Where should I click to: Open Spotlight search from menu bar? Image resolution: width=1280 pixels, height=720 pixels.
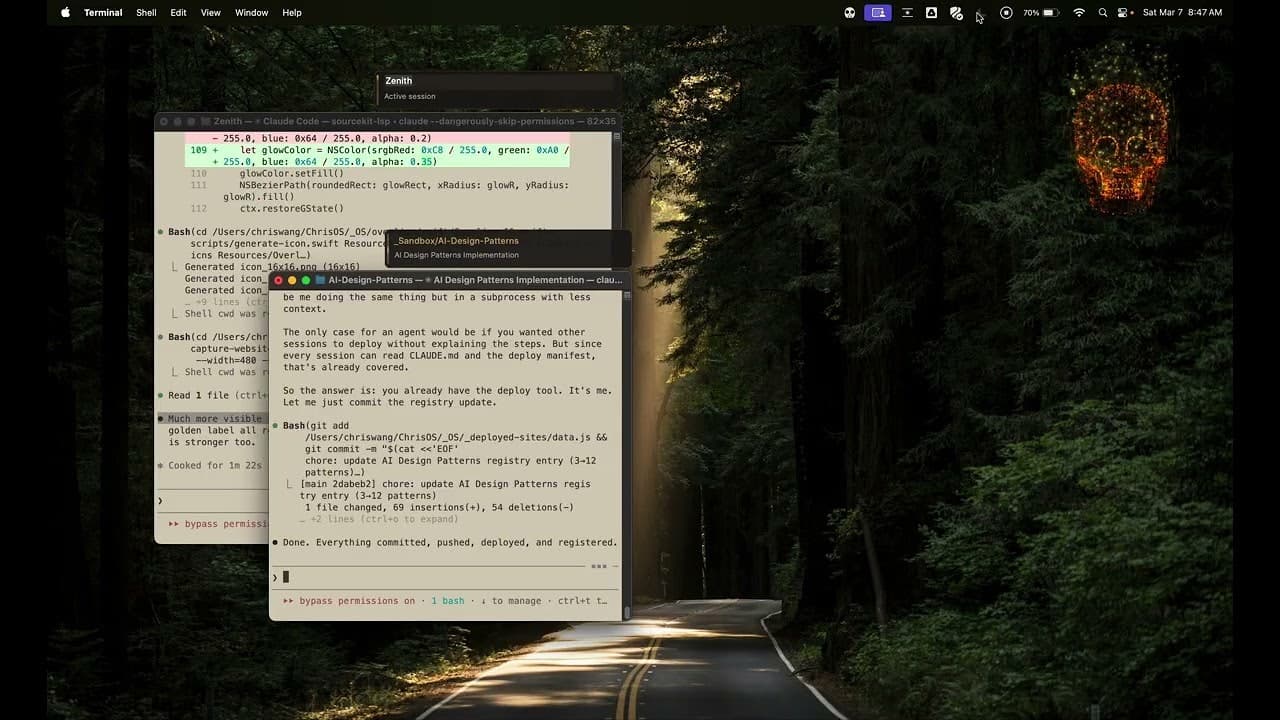pyautogui.click(x=1102, y=13)
